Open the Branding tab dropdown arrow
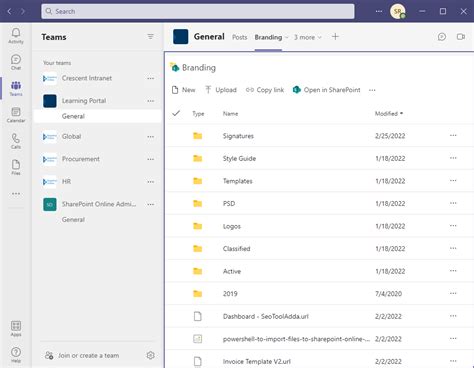 click(x=286, y=37)
